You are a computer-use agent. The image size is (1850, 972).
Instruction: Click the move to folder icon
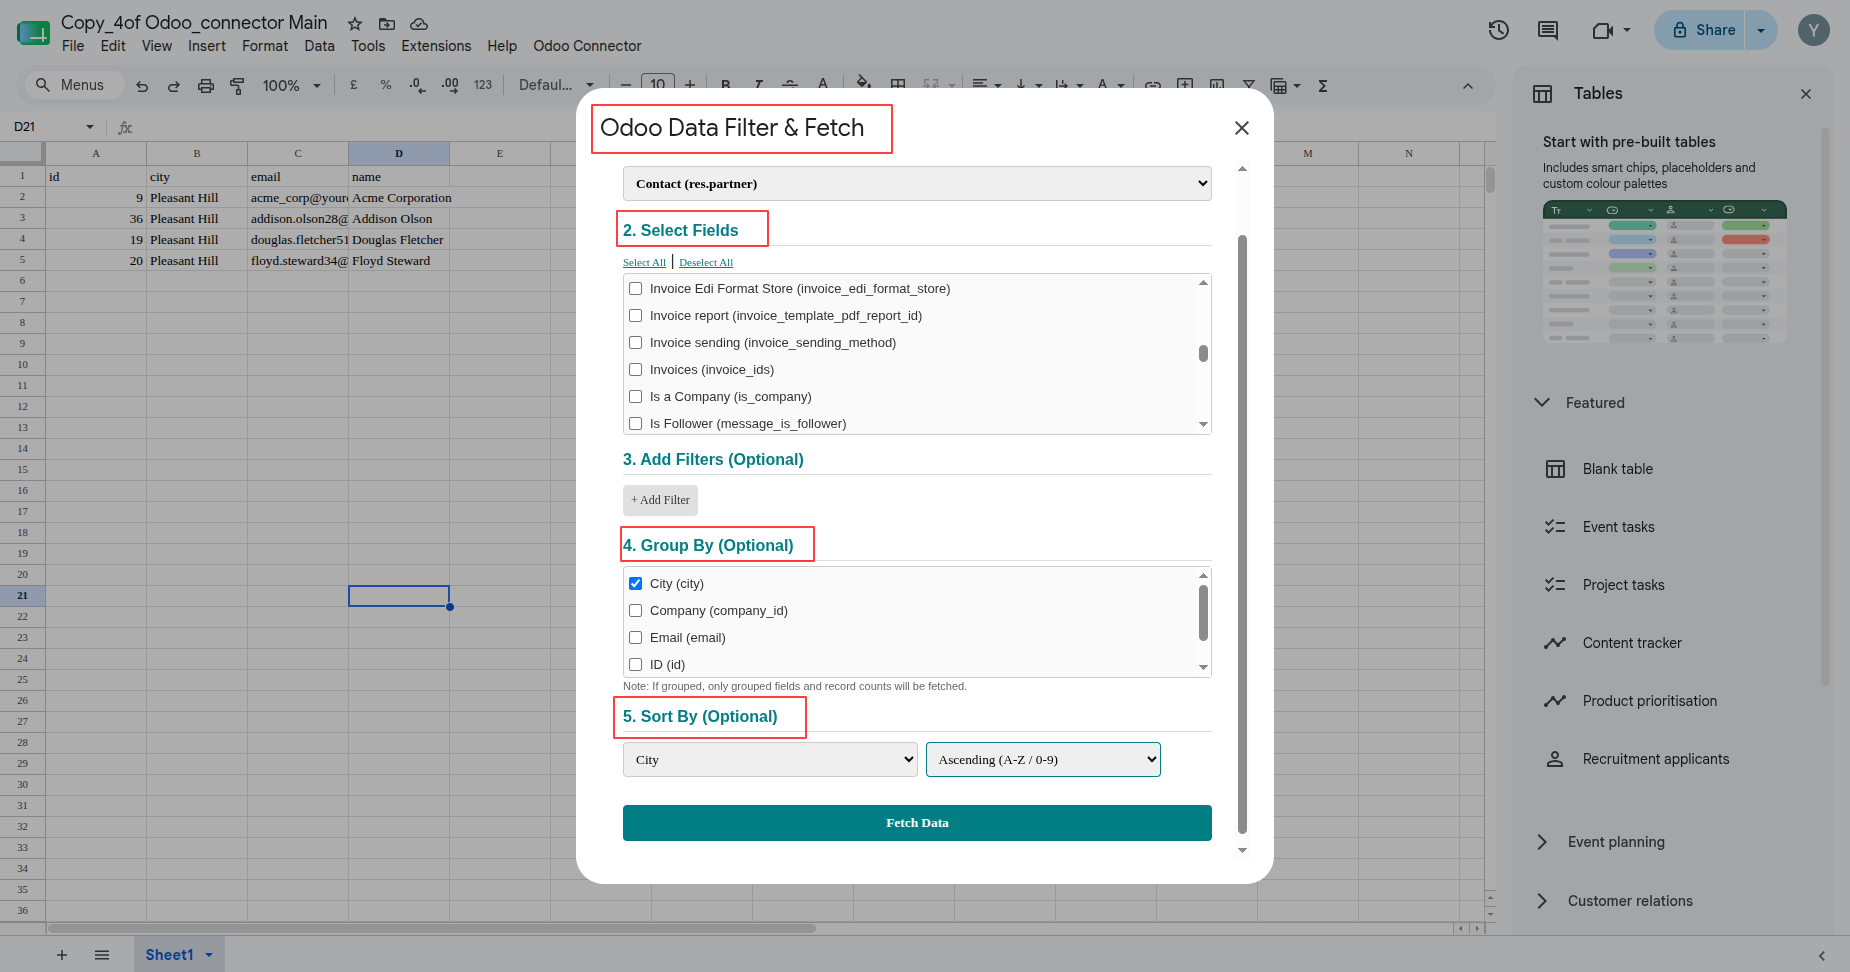[x=387, y=23]
